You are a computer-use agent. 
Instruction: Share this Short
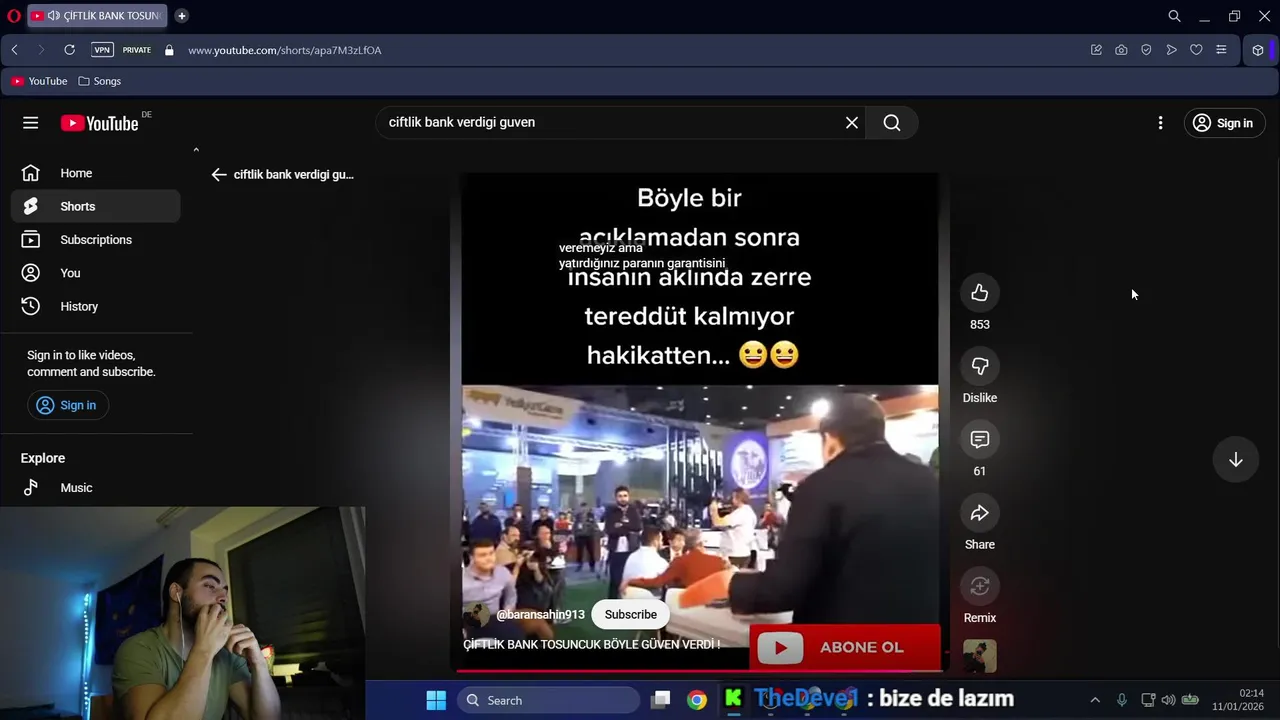coord(980,513)
